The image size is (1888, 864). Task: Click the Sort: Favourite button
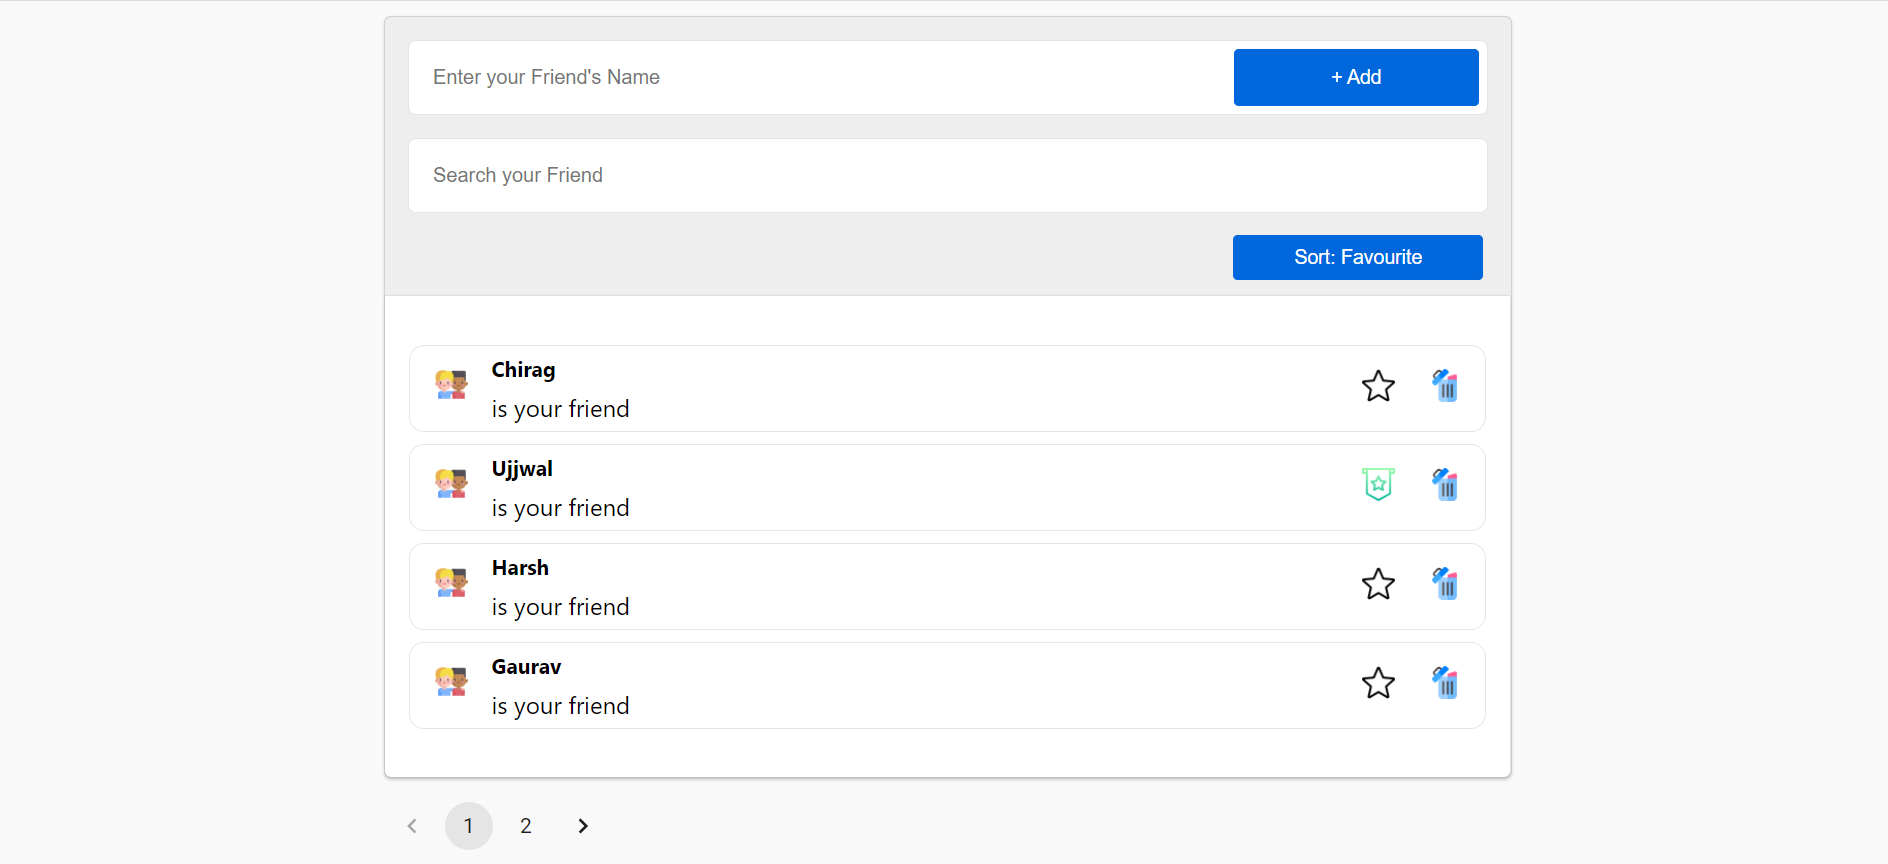pos(1358,257)
